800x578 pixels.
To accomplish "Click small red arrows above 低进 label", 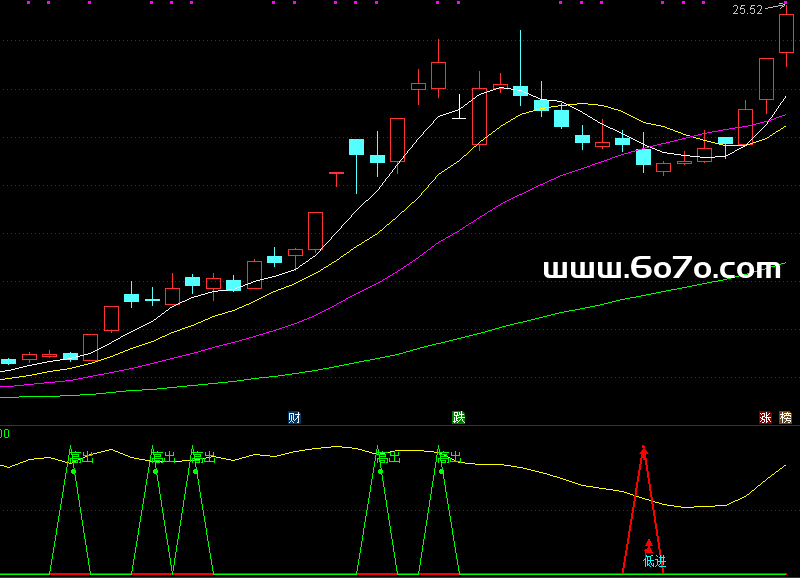I will click(x=648, y=545).
